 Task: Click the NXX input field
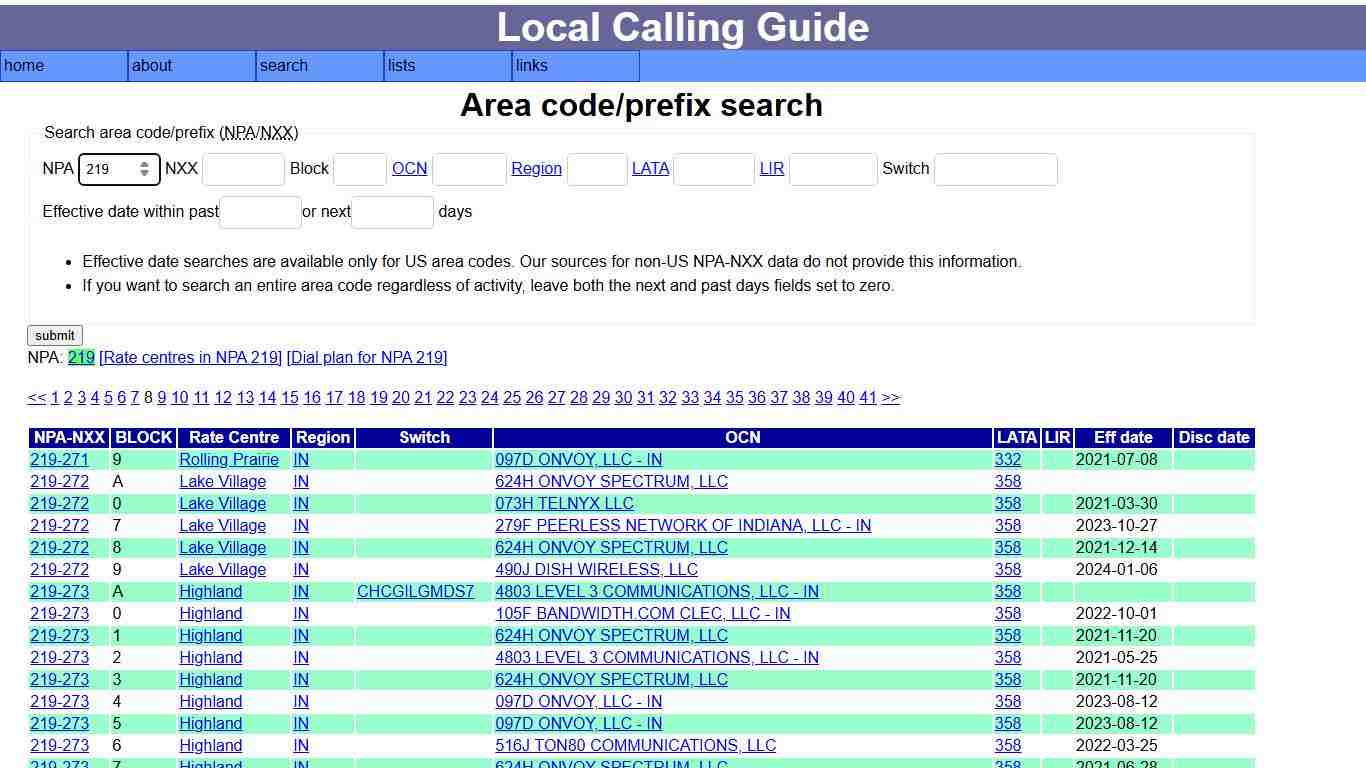point(243,169)
